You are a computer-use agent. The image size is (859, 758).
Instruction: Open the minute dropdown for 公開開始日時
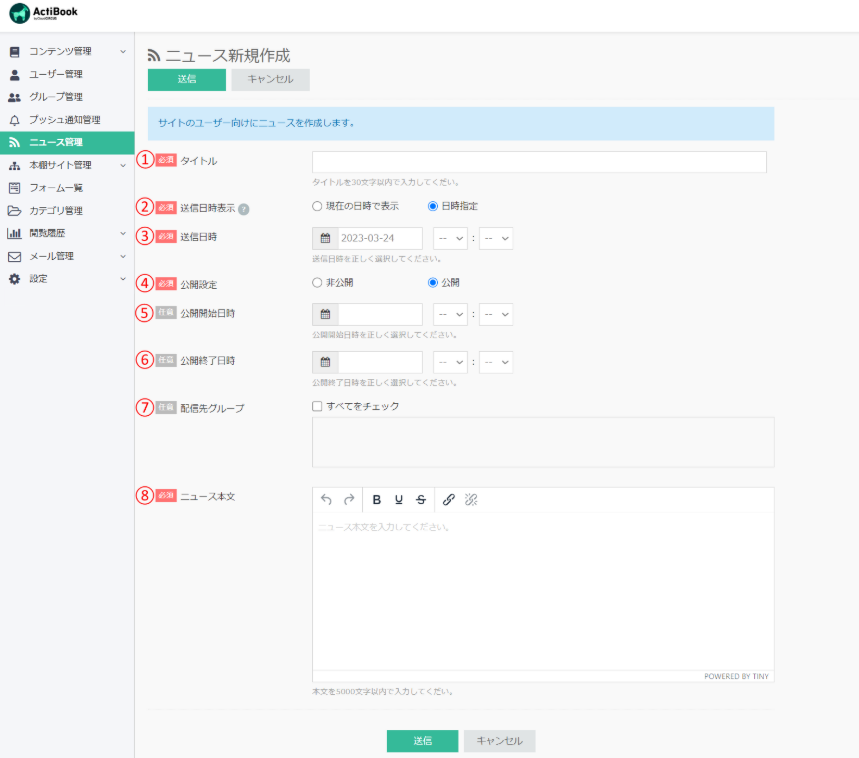coord(496,314)
